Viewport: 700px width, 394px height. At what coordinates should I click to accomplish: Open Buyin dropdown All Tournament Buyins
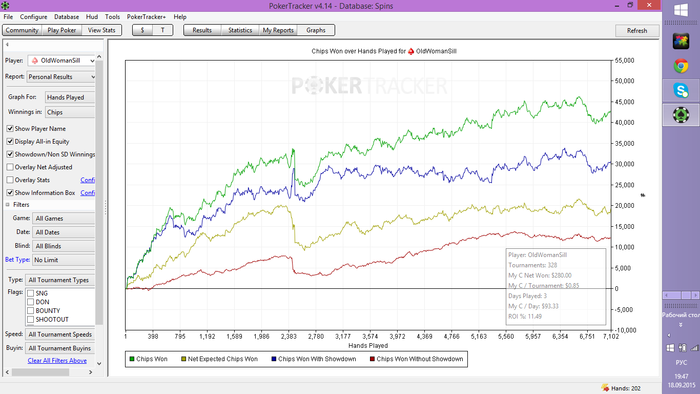click(x=60, y=348)
